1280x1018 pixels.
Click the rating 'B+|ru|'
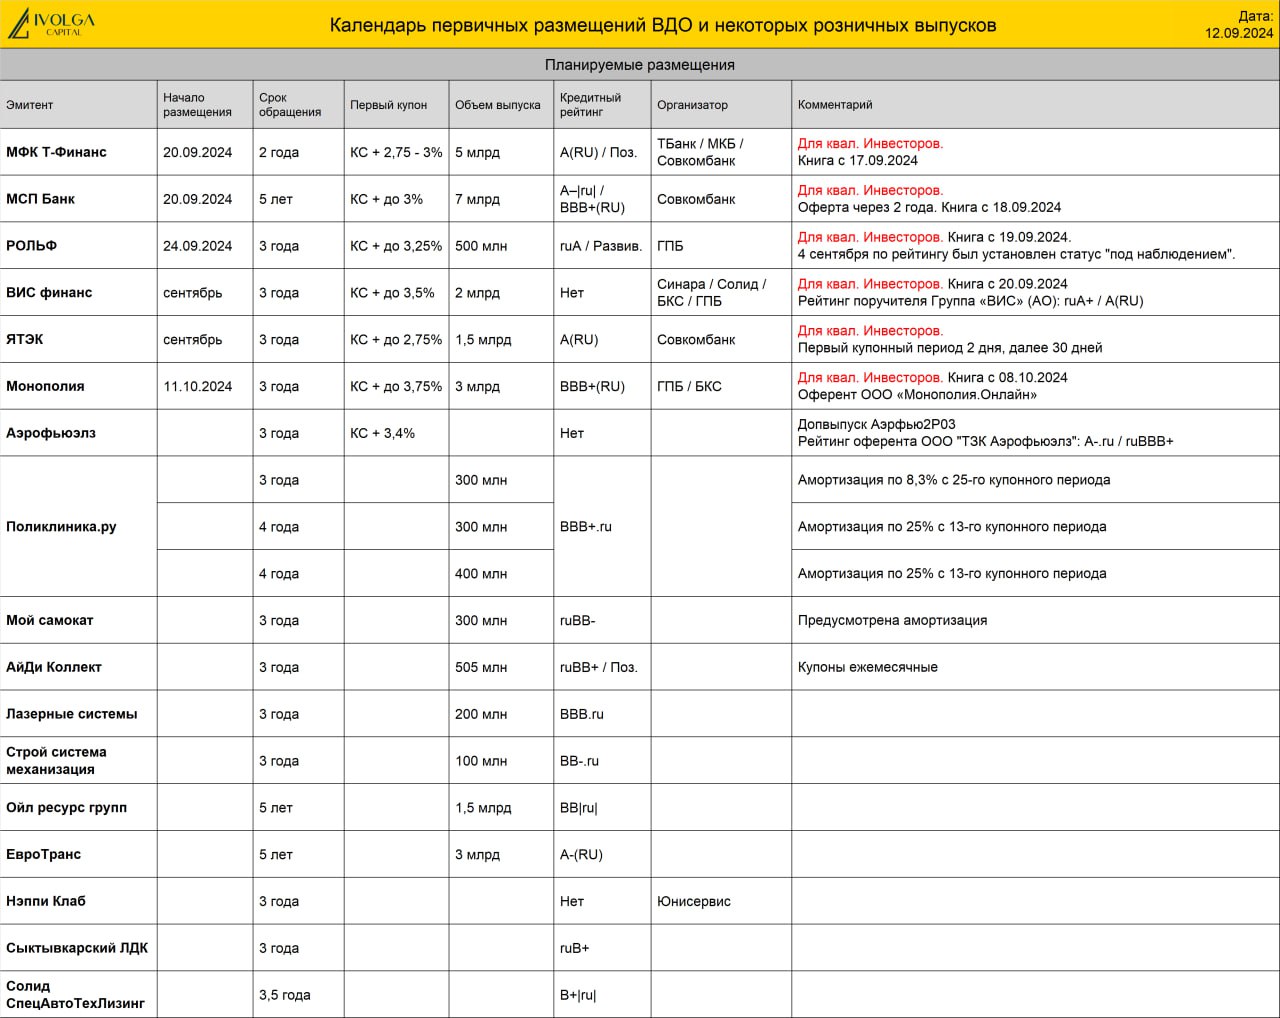pyautogui.click(x=577, y=995)
